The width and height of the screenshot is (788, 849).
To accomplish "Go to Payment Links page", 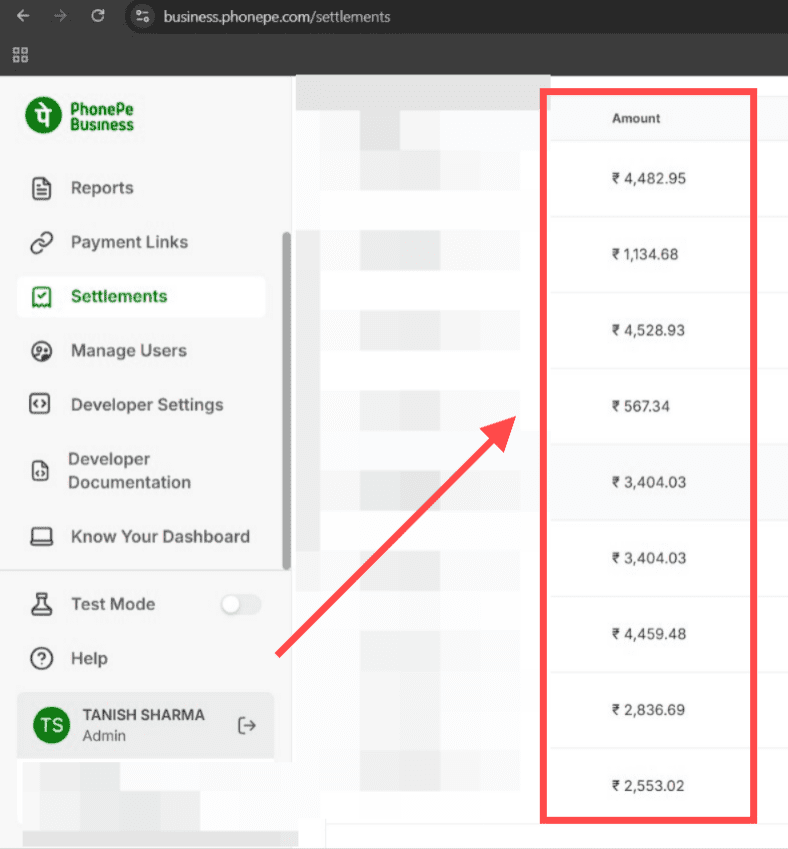I will 129,242.
